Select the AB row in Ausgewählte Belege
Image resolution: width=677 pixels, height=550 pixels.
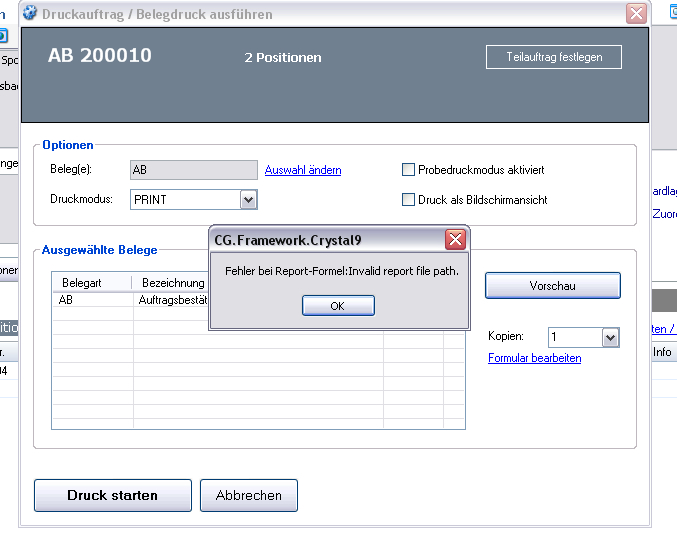coord(92,299)
